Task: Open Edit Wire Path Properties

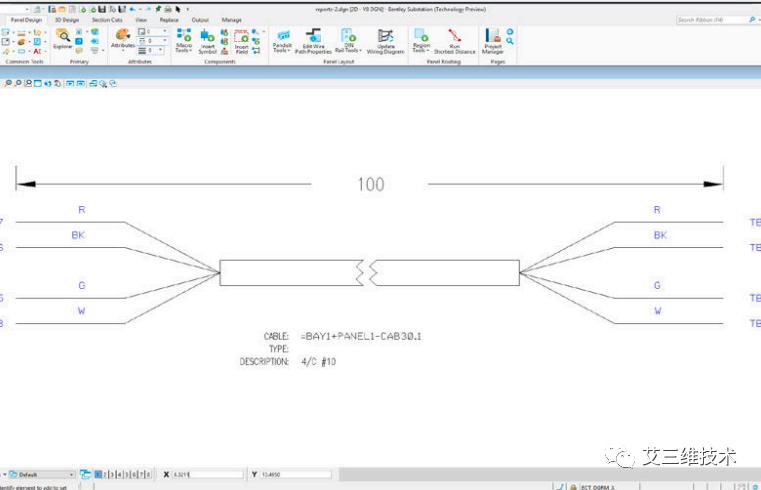Action: (313, 41)
